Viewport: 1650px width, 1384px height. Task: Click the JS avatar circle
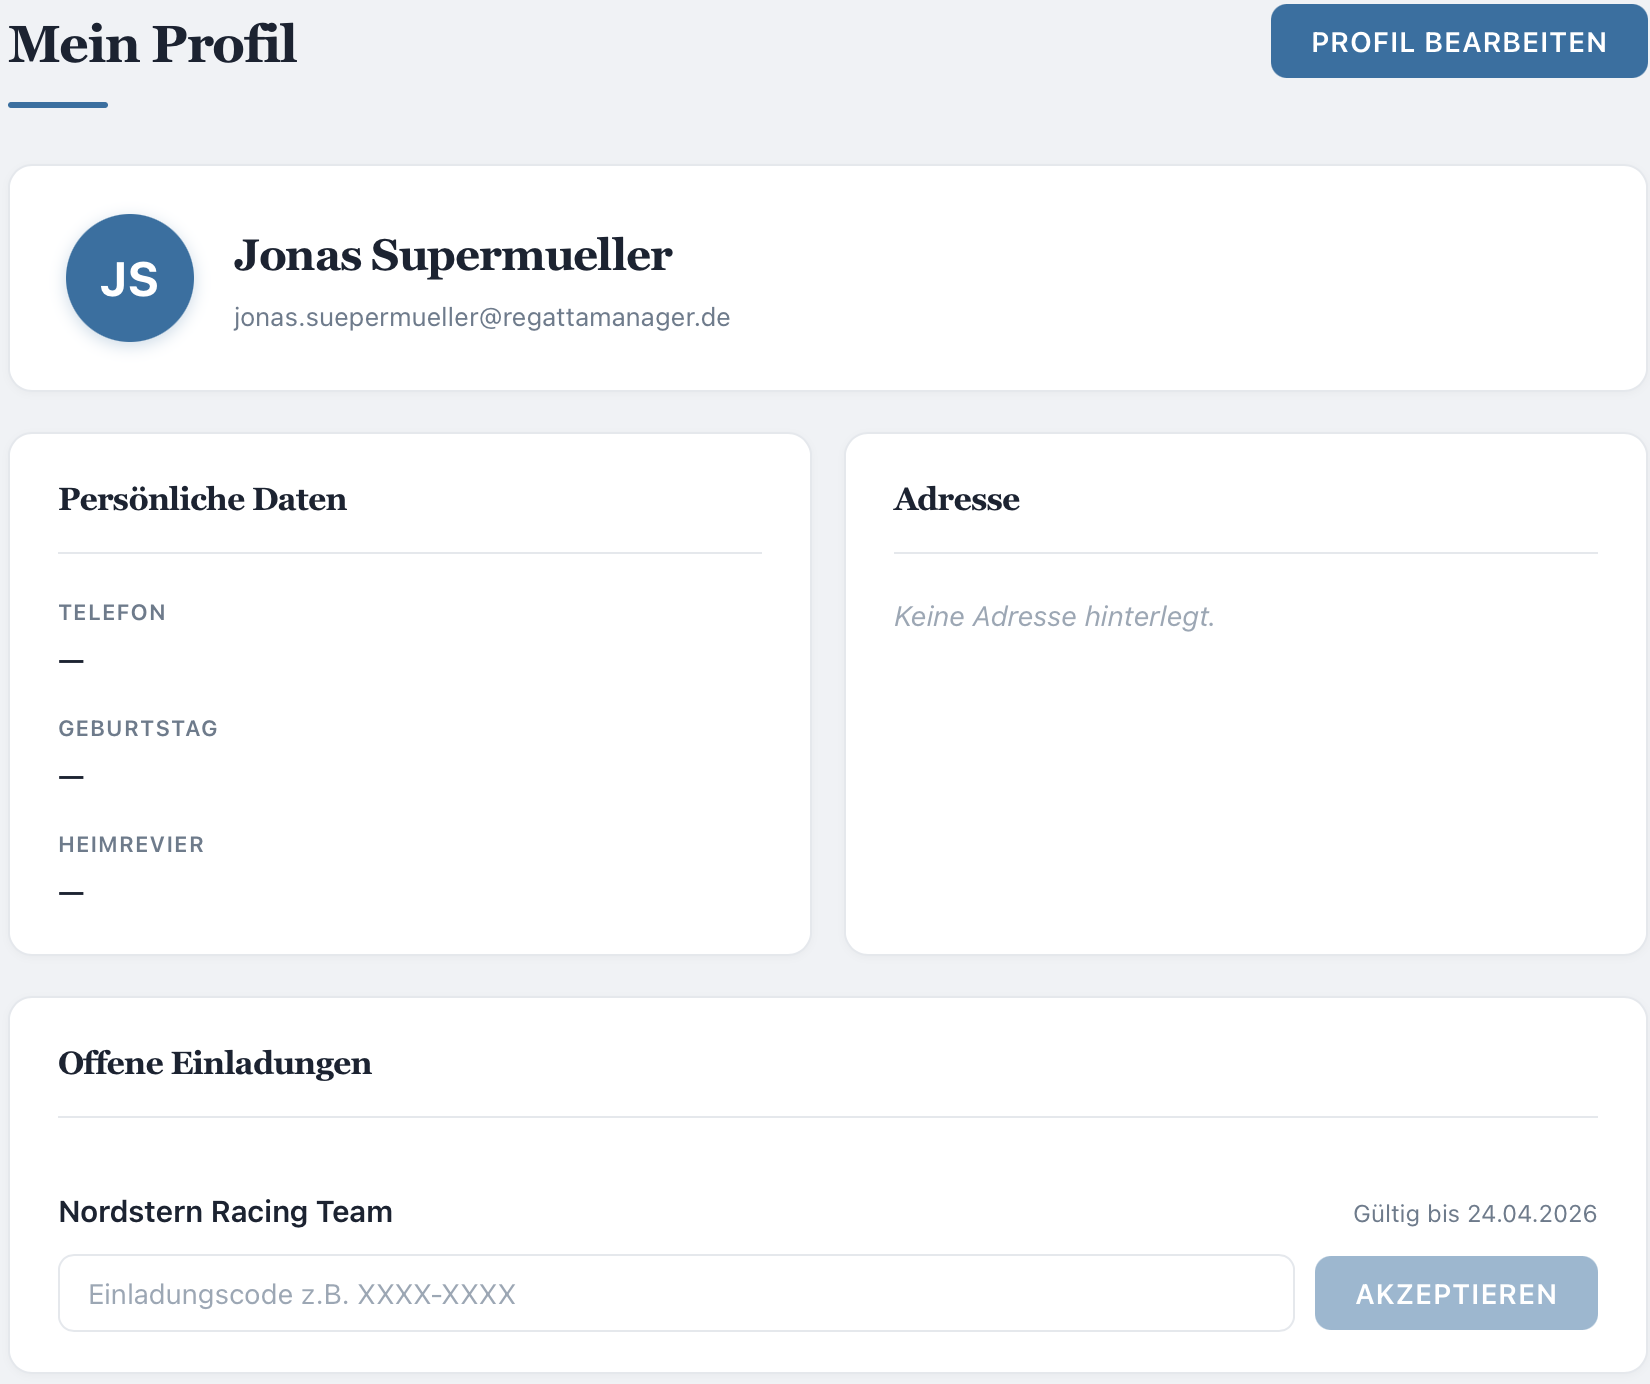tap(130, 278)
